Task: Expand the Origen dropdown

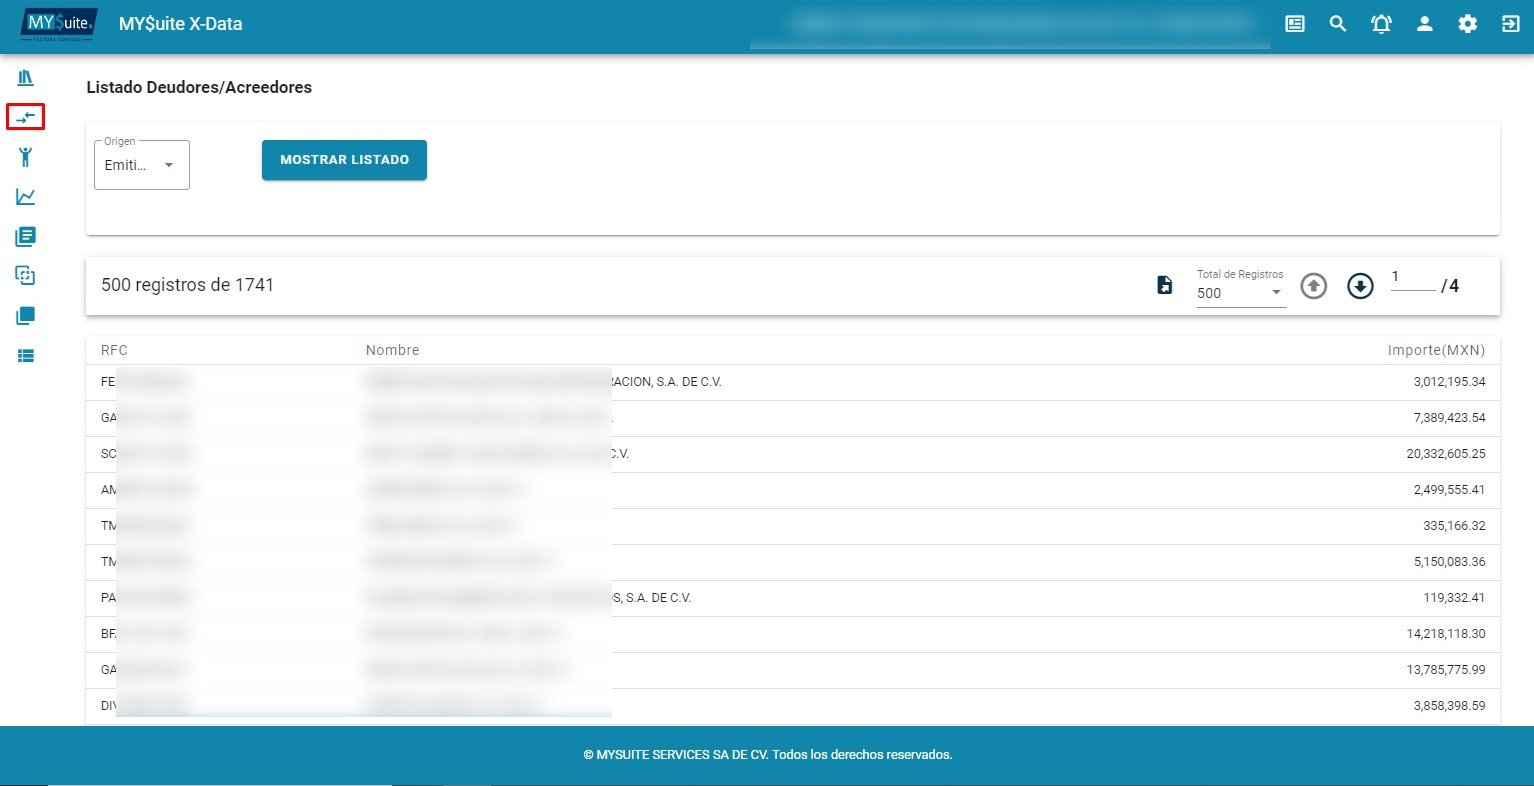Action: point(142,165)
